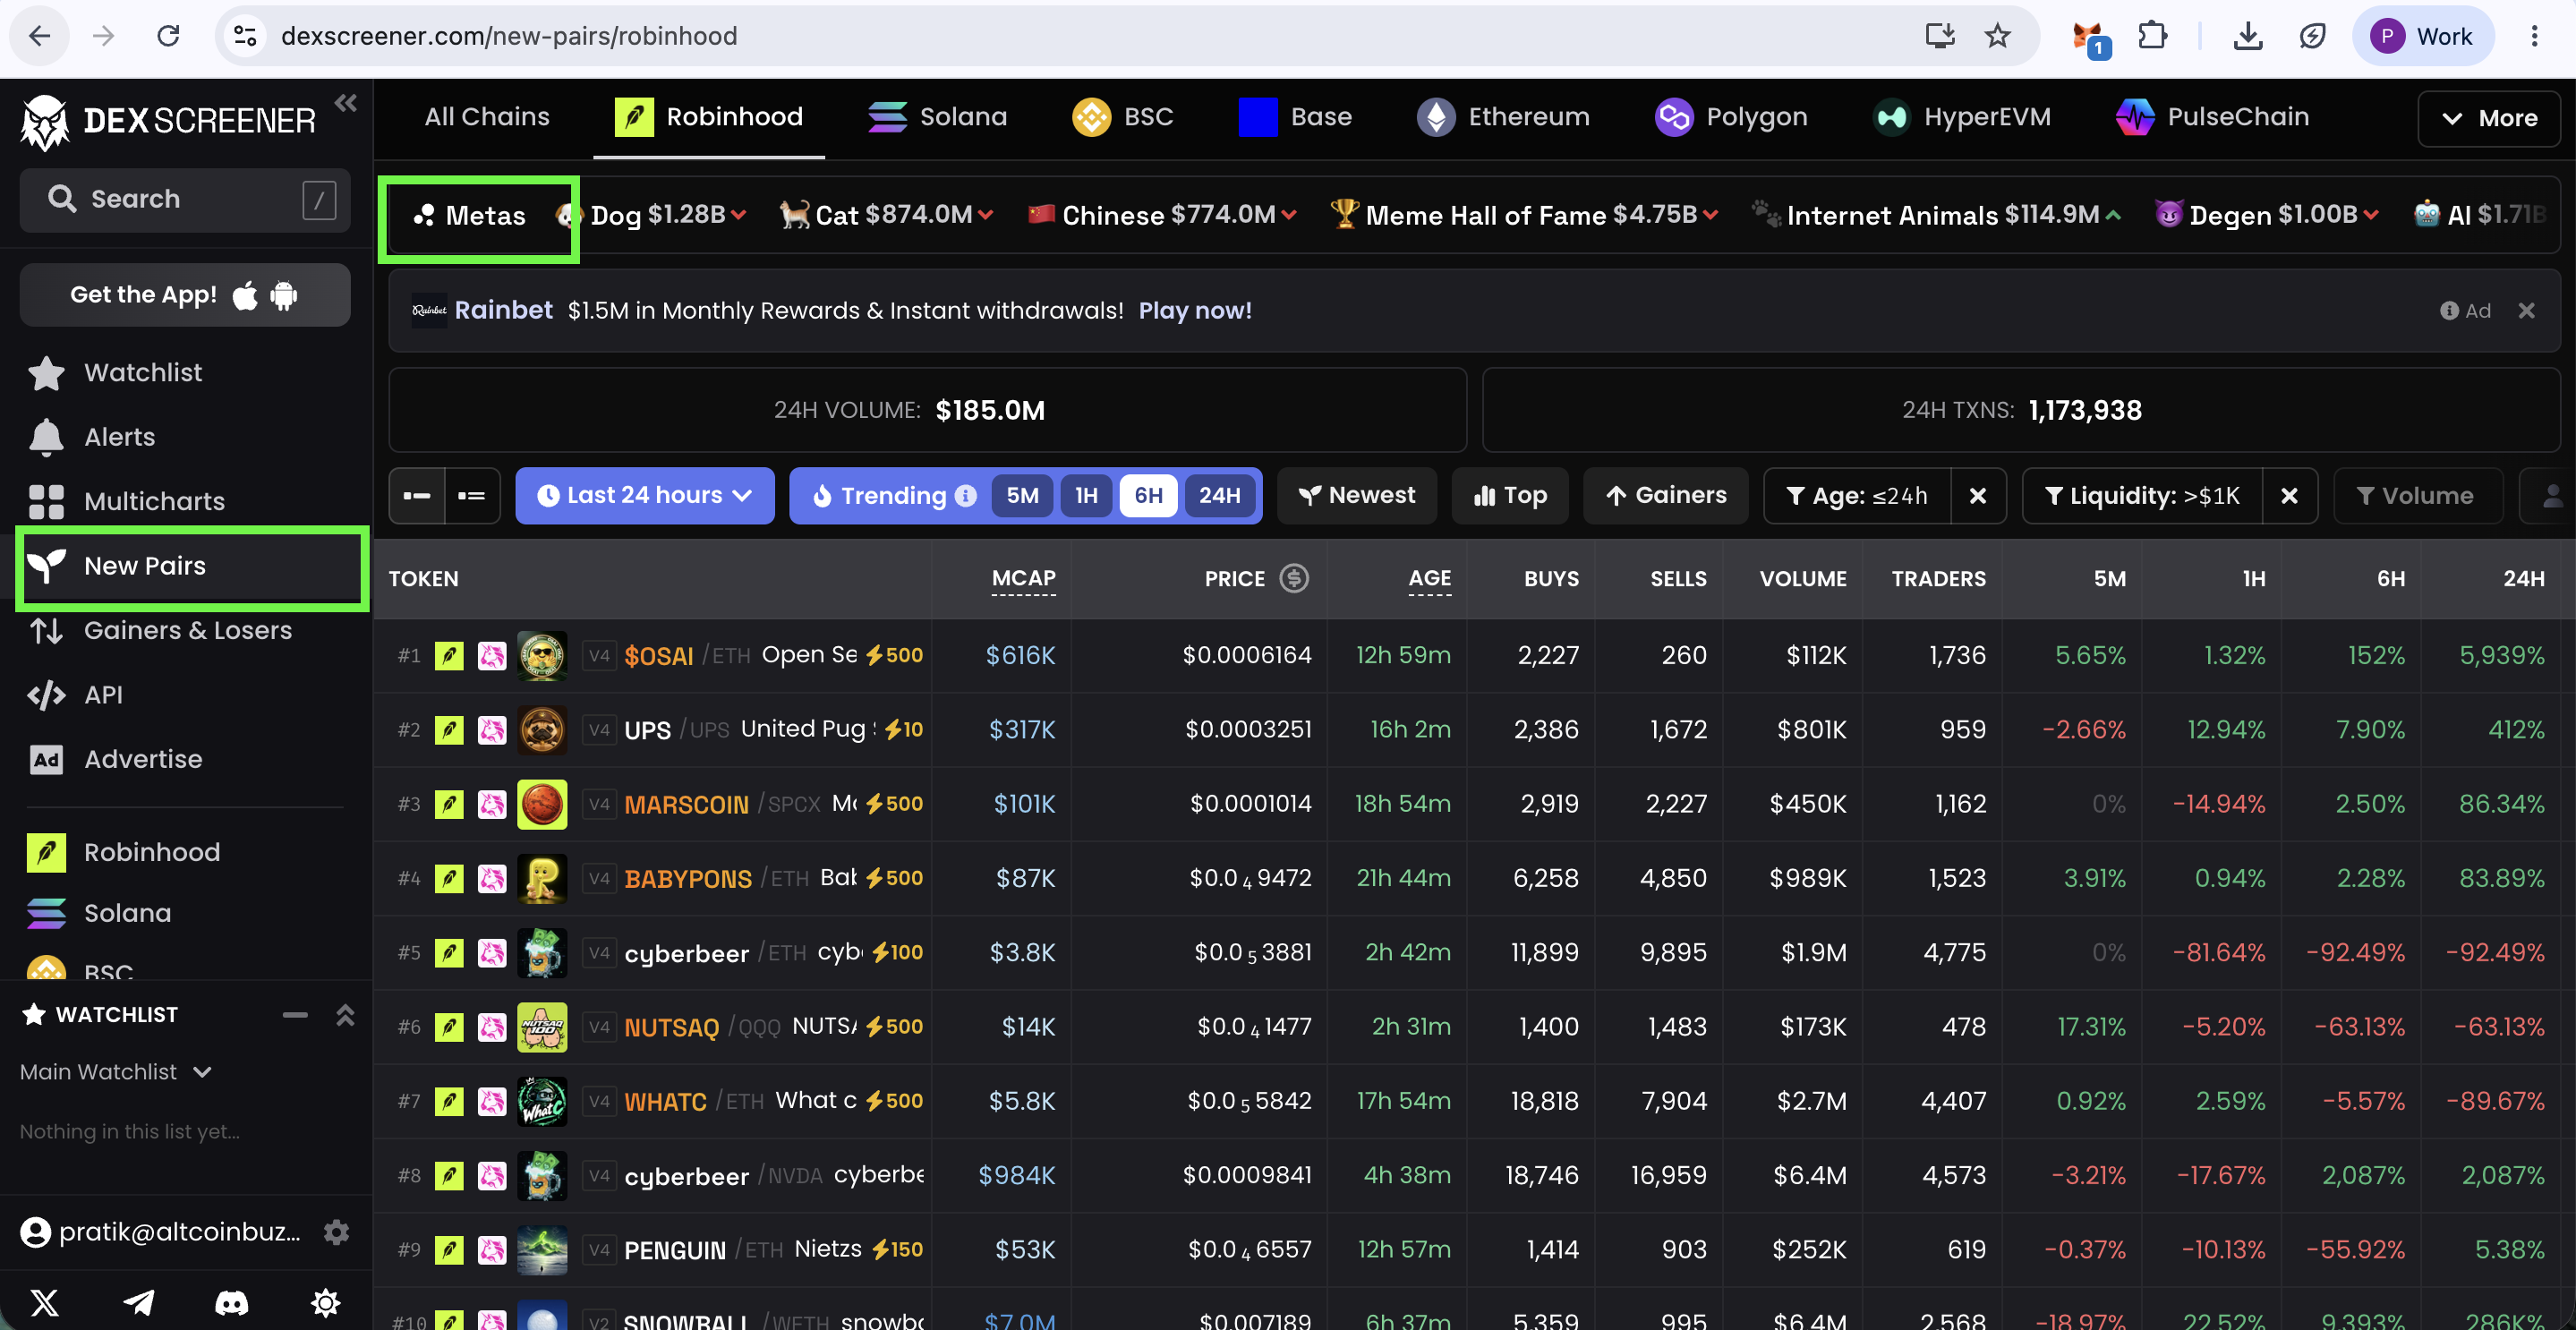Click the price currency switch dollar icon
Viewport: 2576px width, 1330px height.
(1294, 578)
